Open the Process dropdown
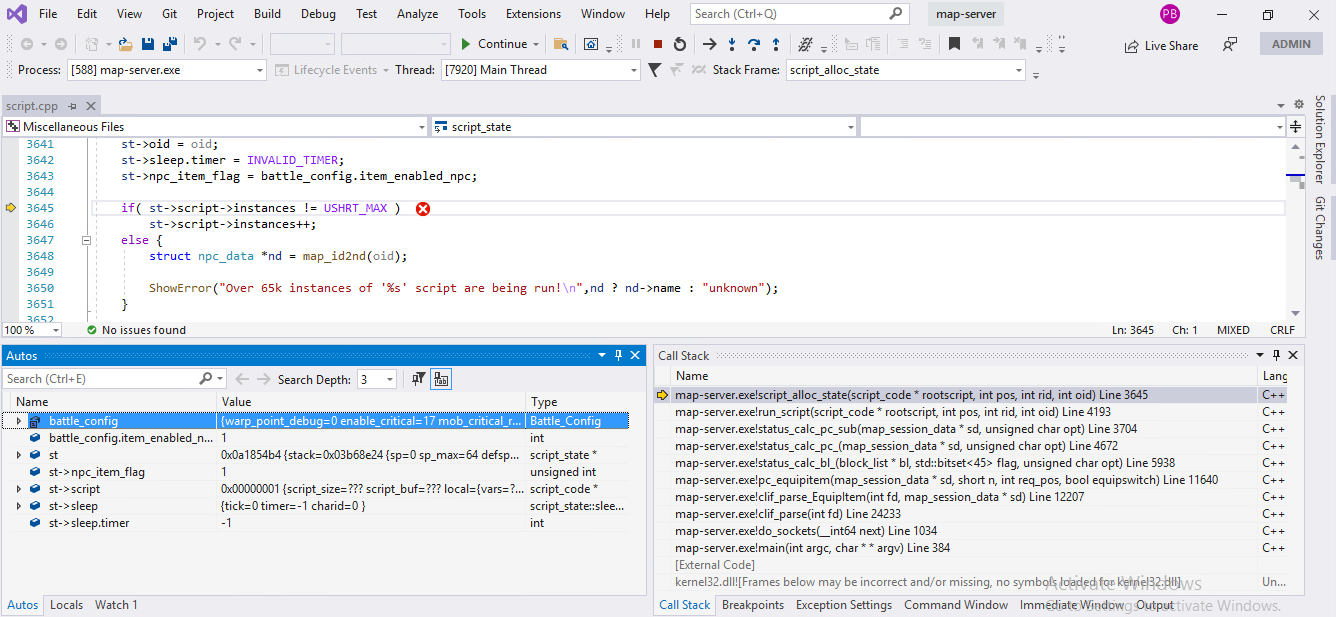This screenshot has height=617, width=1336. [260, 70]
